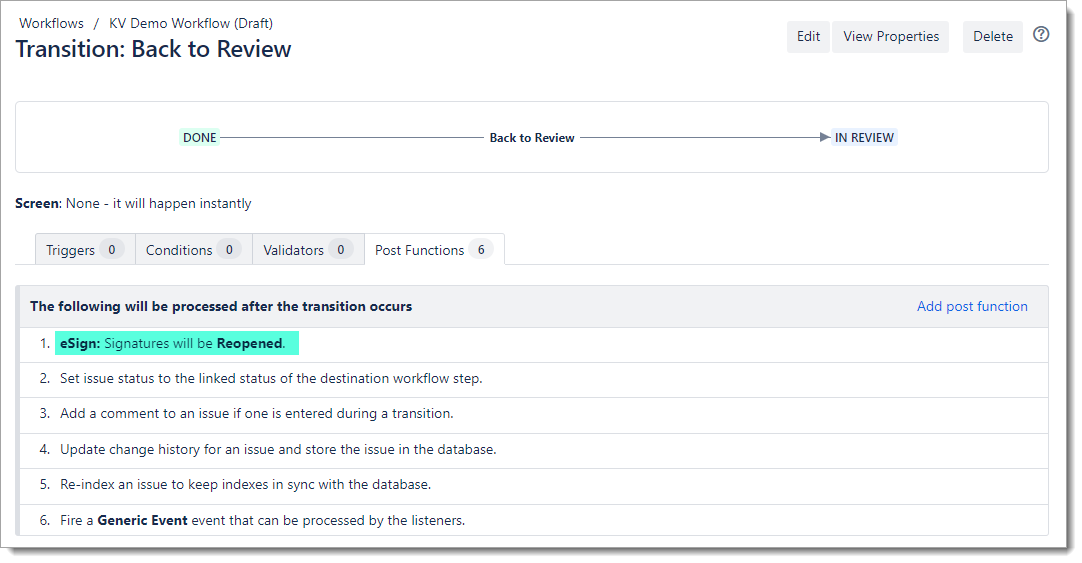Image resolution: width=1082 pixels, height=563 pixels.
Task: Select the Add a comment post function
Action: 256,414
